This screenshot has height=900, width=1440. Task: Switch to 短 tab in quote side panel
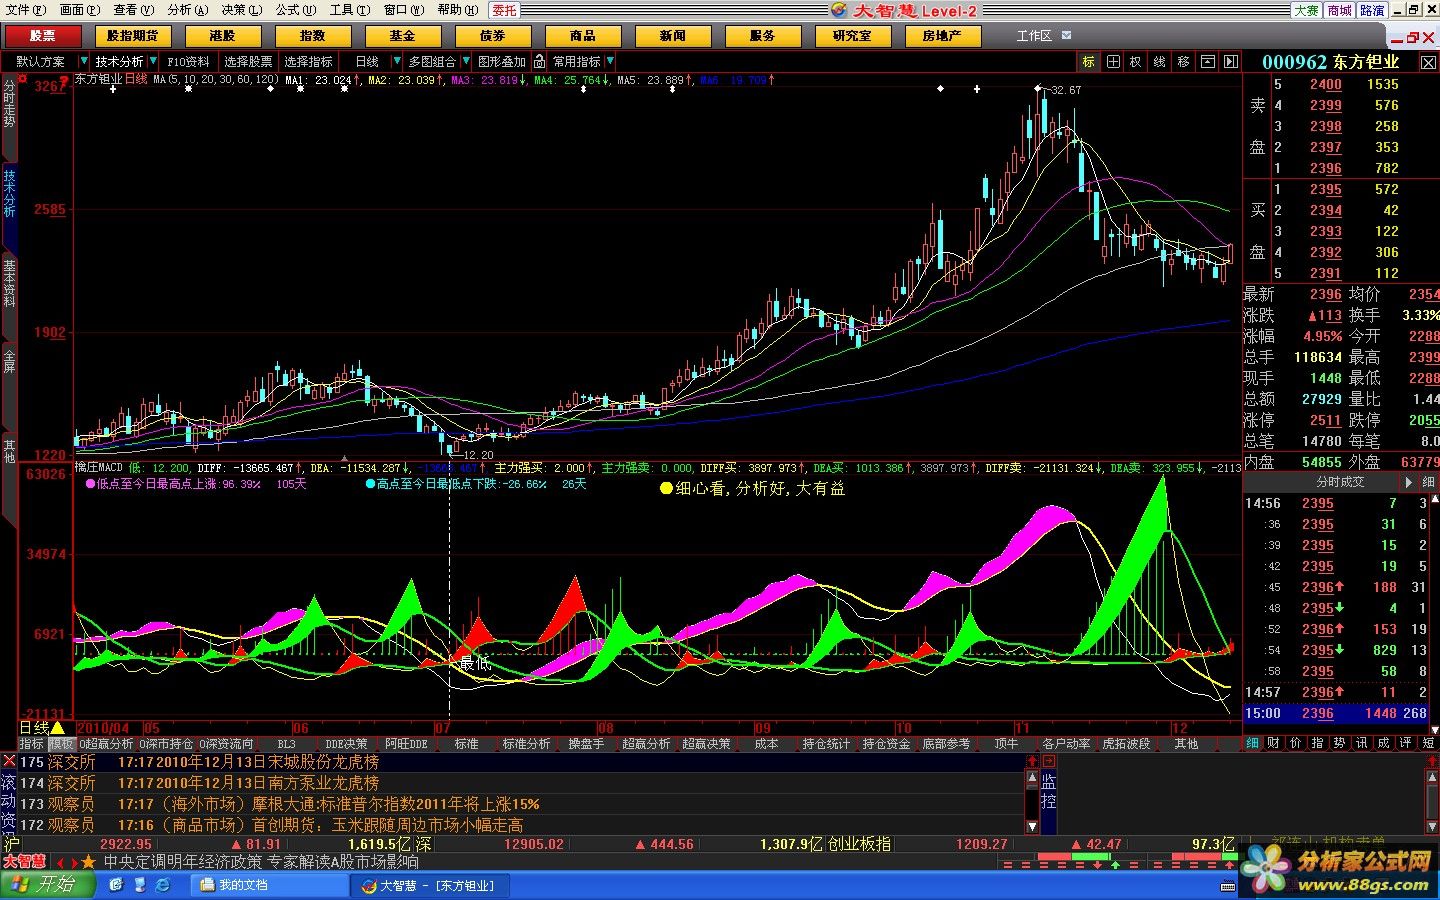(1428, 743)
